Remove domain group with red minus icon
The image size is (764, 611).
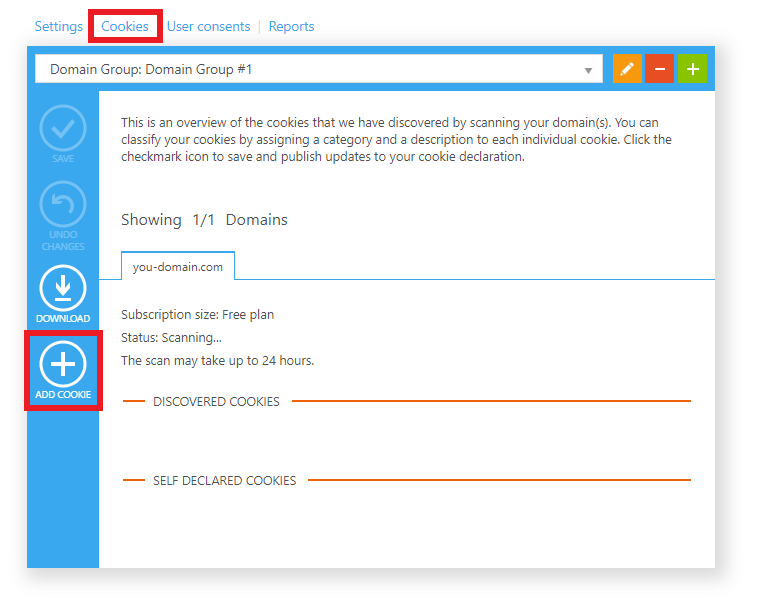[659, 69]
